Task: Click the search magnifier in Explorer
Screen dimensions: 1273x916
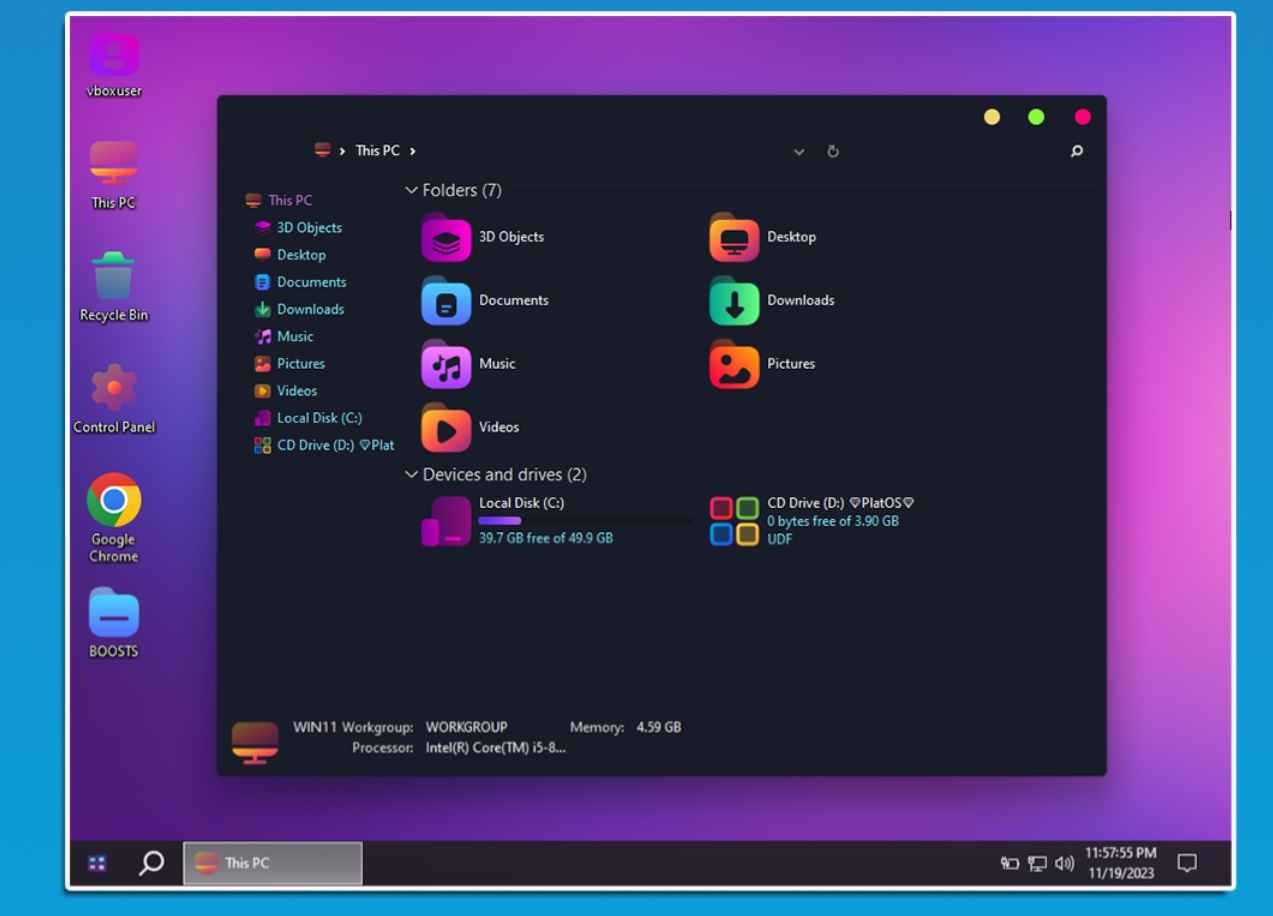Action: 1076,151
